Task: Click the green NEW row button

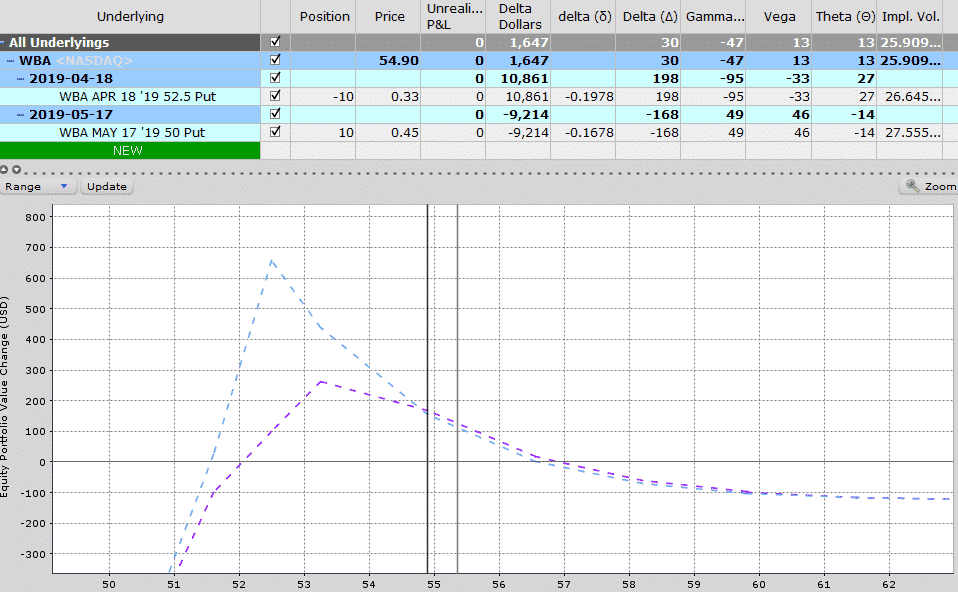Action: 130,150
